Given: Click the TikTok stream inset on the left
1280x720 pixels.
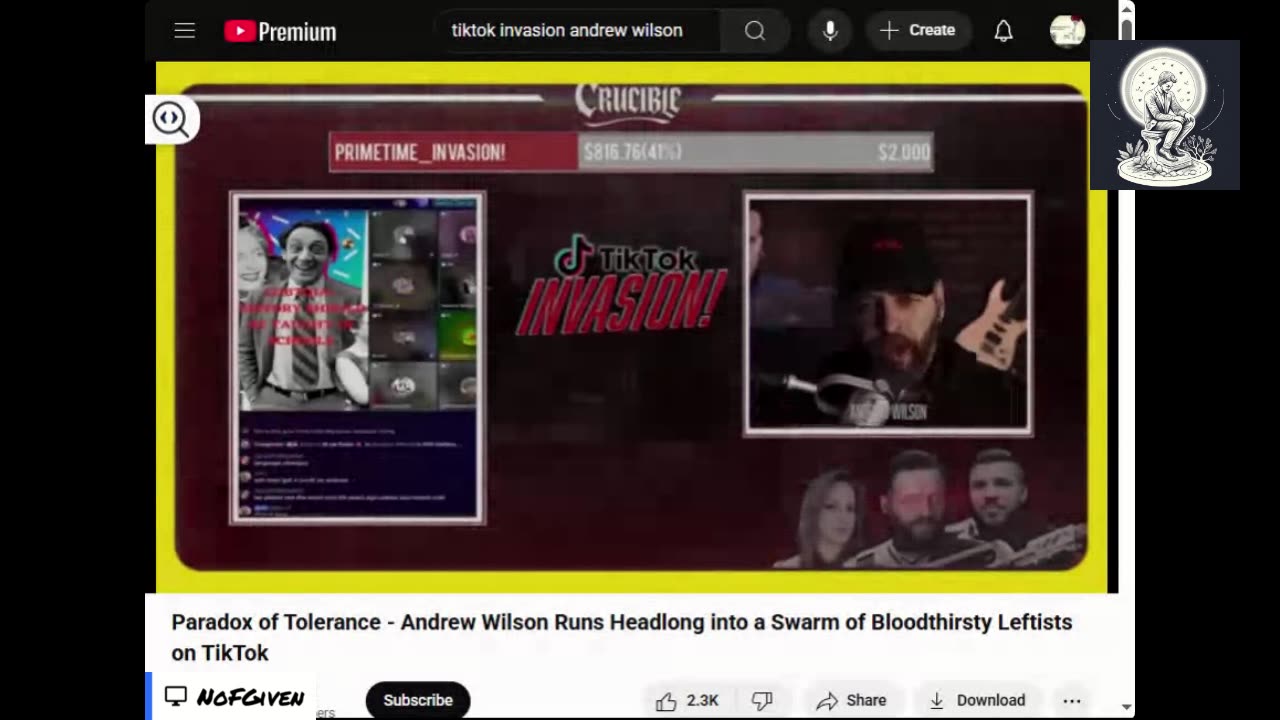Looking at the screenshot, I should (x=358, y=358).
